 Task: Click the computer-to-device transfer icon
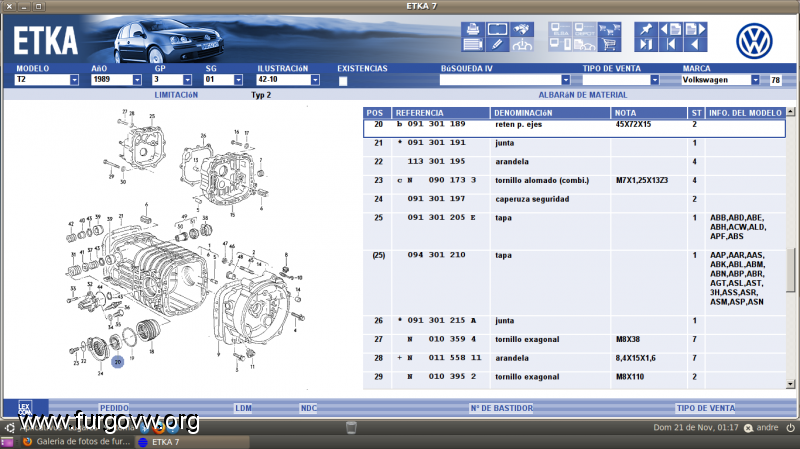click(x=560, y=44)
